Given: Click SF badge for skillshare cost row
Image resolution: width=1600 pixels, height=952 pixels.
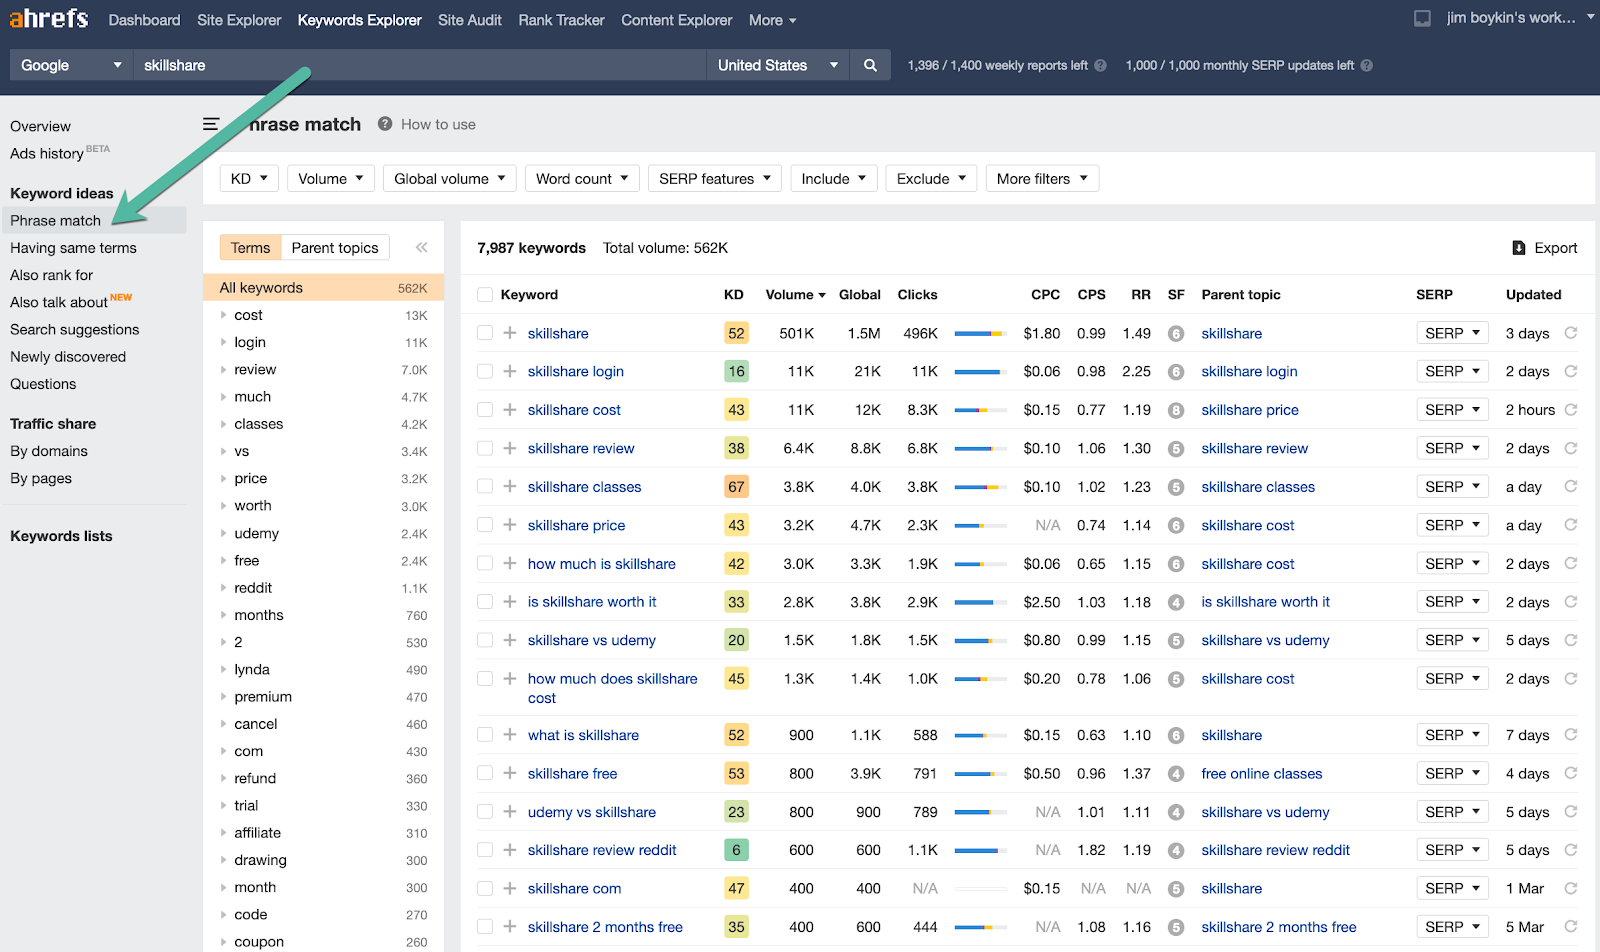Looking at the screenshot, I should coord(1176,410).
